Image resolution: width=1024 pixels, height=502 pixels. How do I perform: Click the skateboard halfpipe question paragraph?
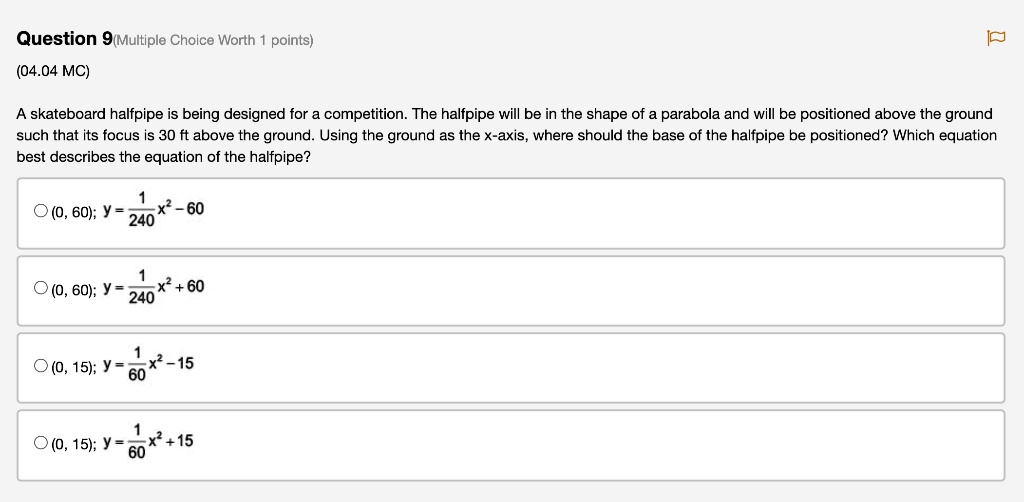[x=507, y=136]
